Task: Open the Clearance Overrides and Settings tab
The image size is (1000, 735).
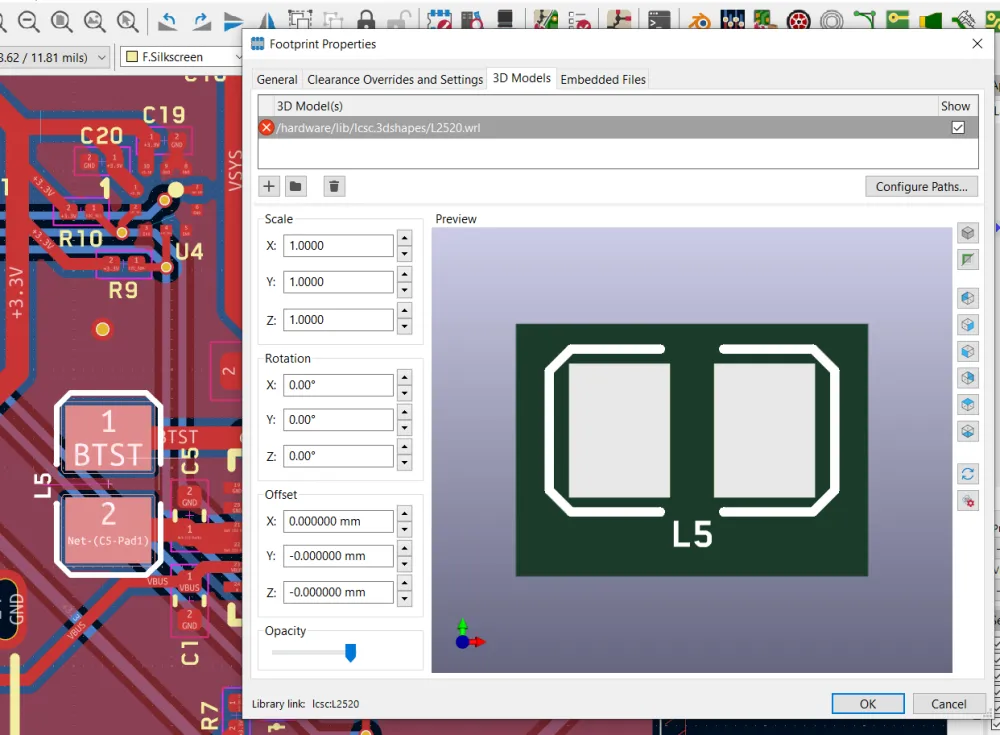Action: [395, 79]
